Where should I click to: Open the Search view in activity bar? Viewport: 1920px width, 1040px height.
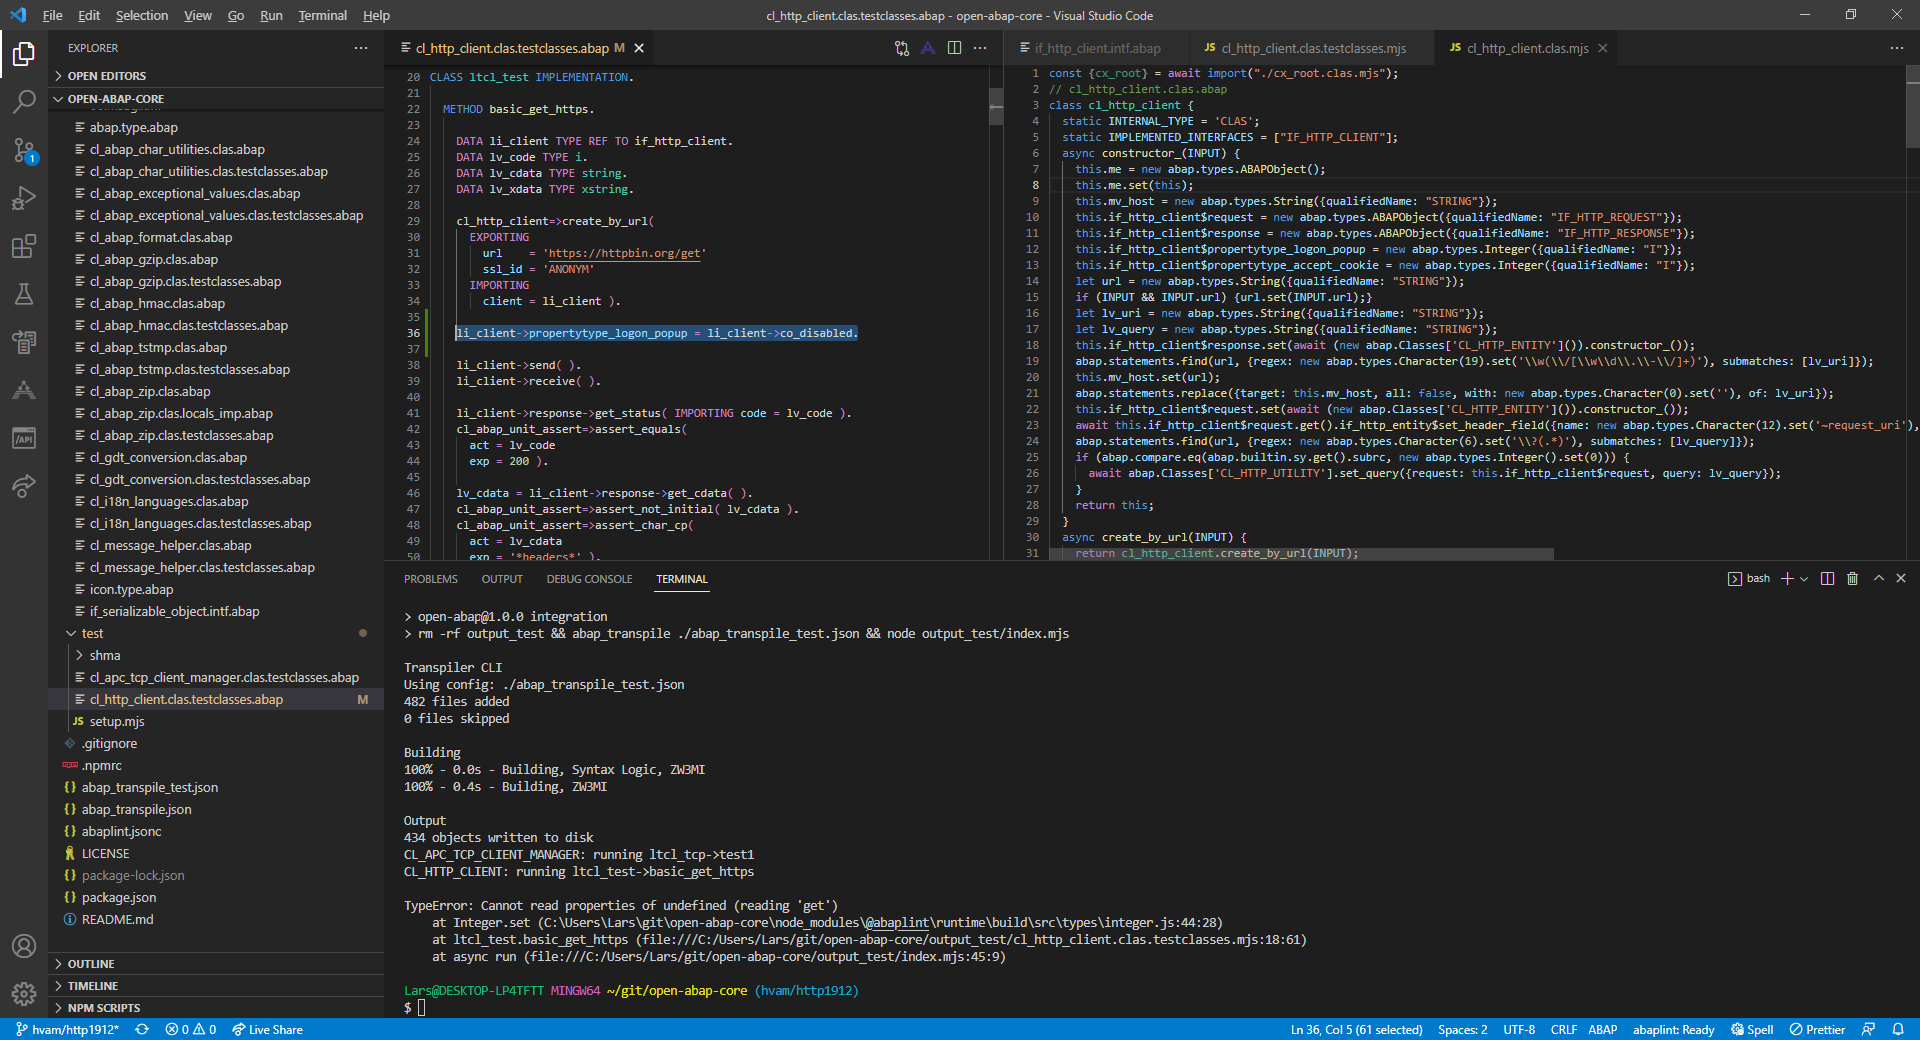24,101
